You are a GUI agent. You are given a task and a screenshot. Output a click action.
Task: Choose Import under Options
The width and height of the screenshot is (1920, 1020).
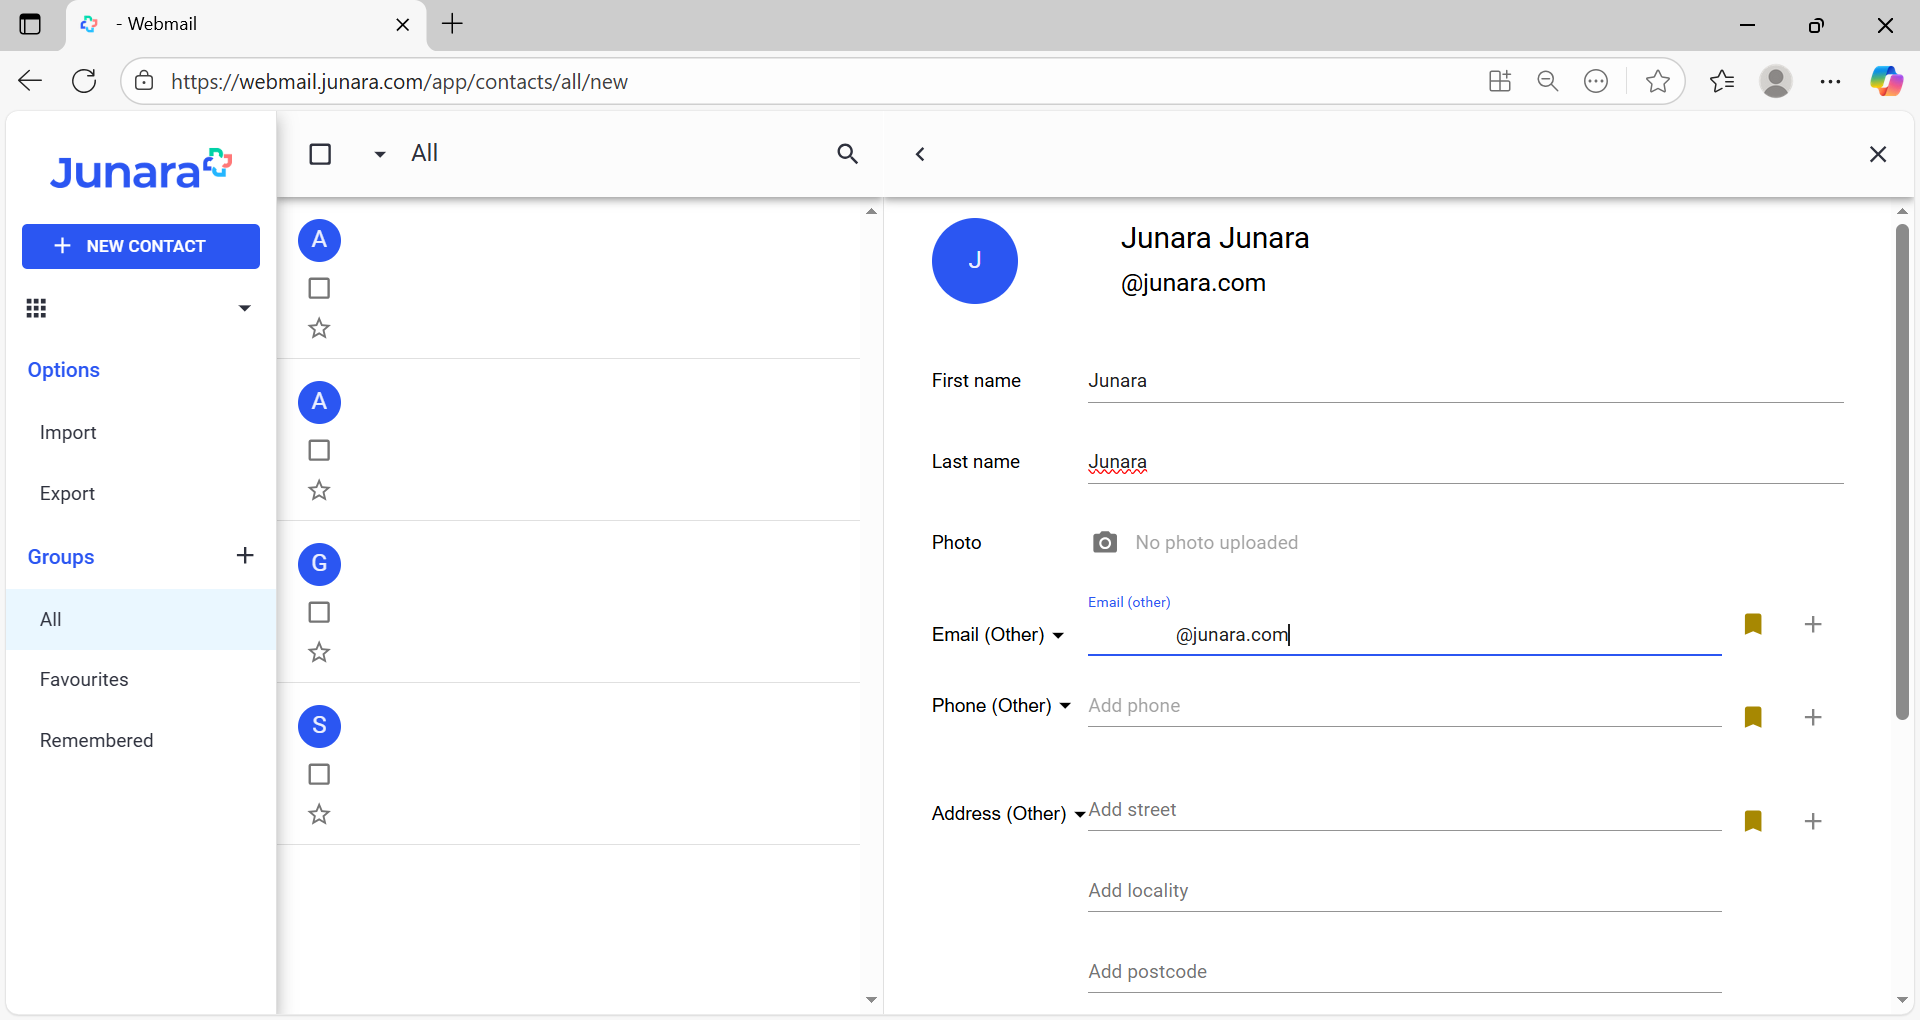point(68,433)
